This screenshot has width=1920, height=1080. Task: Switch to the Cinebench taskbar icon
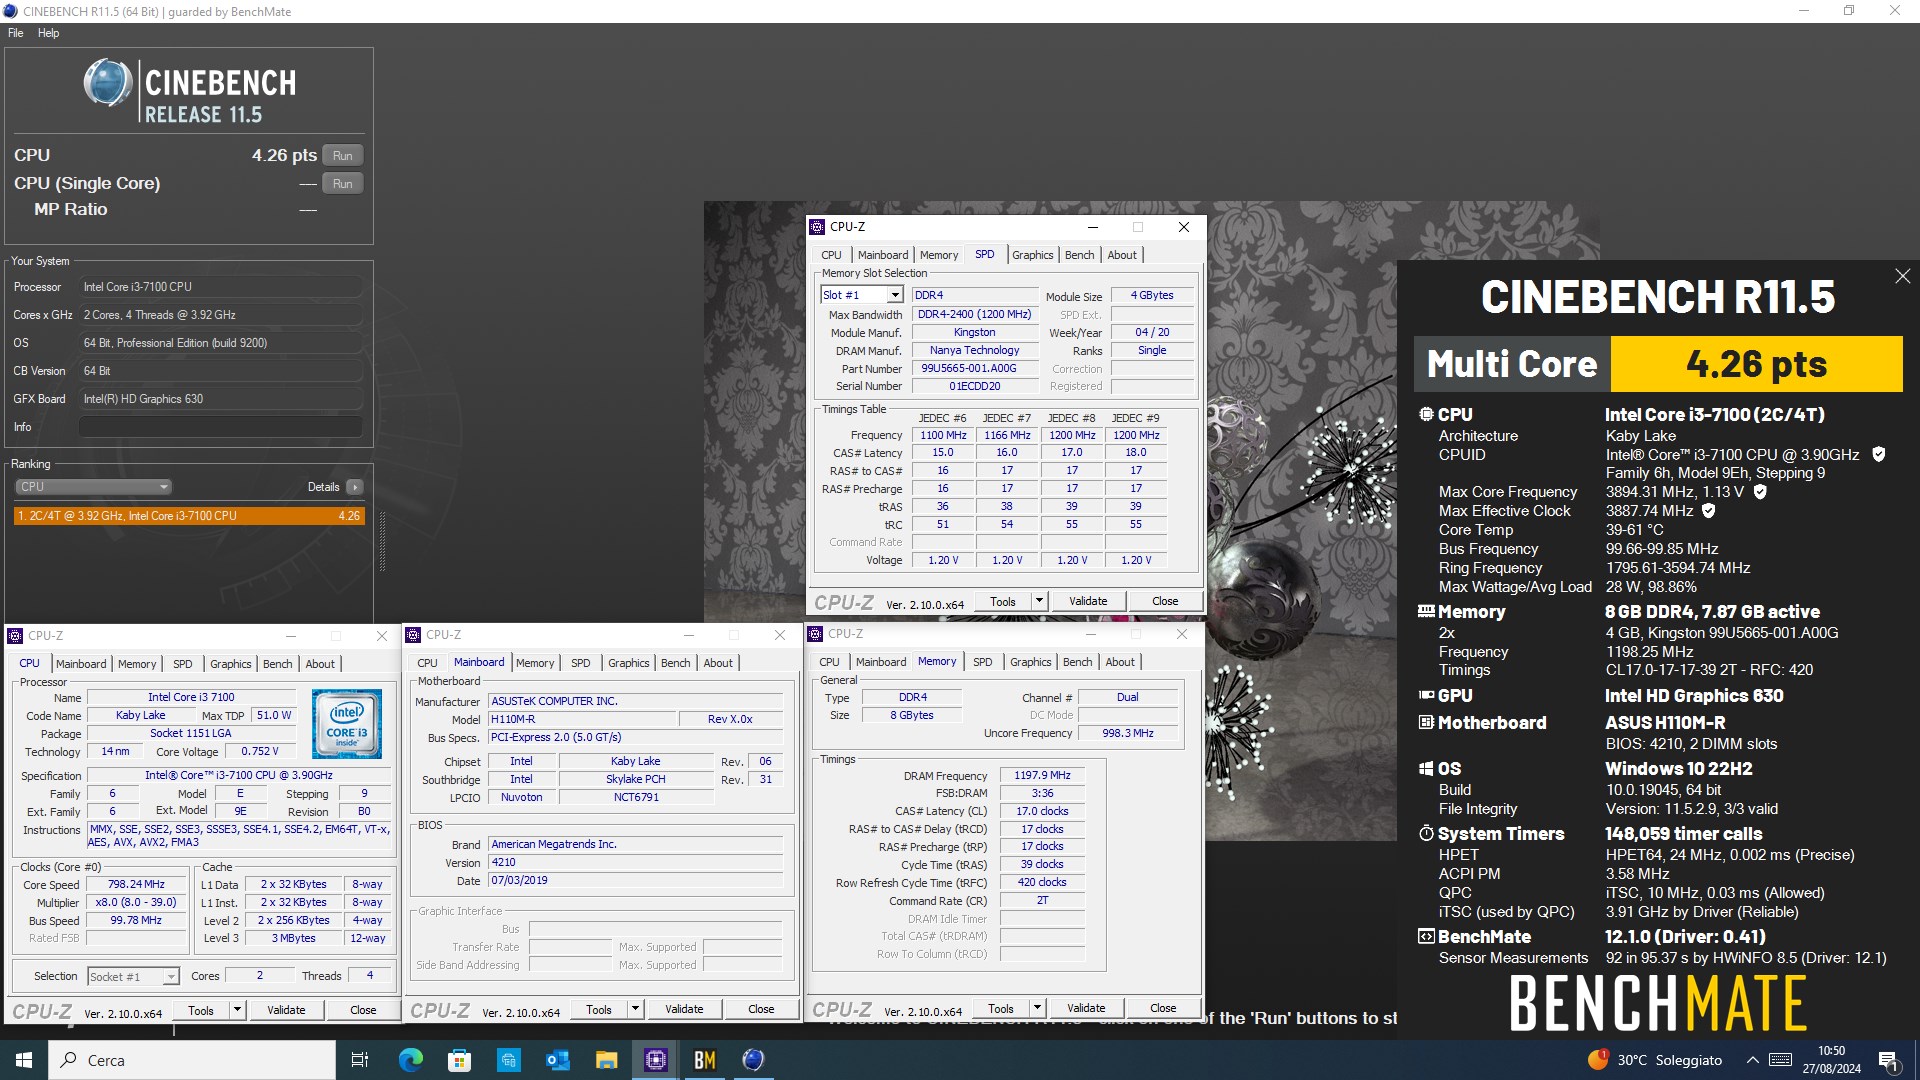point(753,1060)
